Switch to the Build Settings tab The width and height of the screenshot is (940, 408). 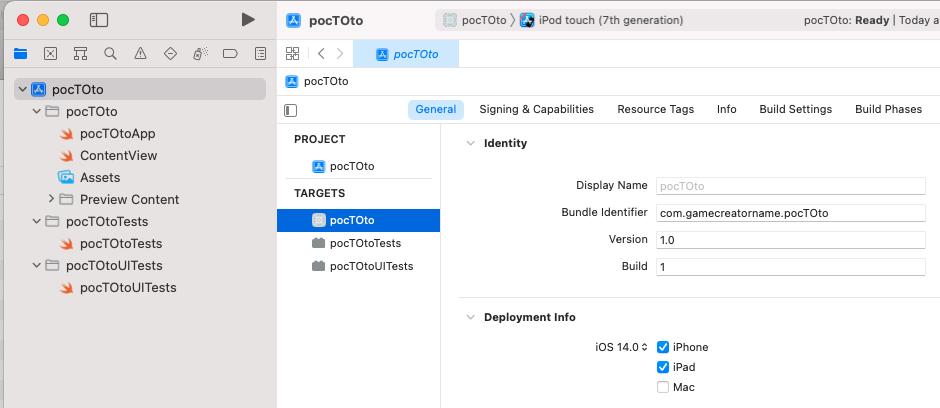tap(795, 109)
